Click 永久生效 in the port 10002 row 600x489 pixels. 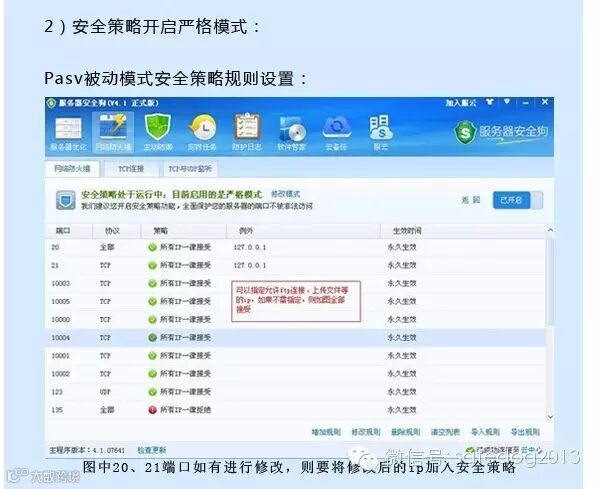402,374
